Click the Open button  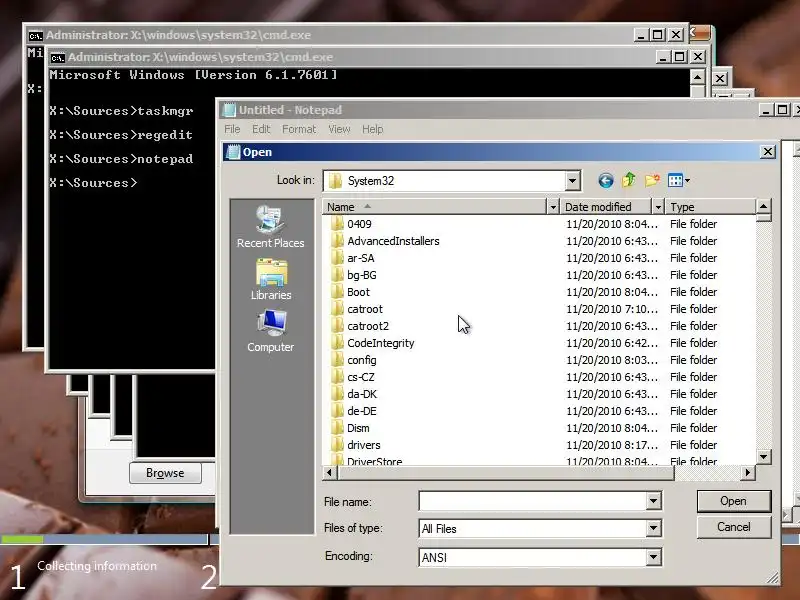[x=734, y=501]
